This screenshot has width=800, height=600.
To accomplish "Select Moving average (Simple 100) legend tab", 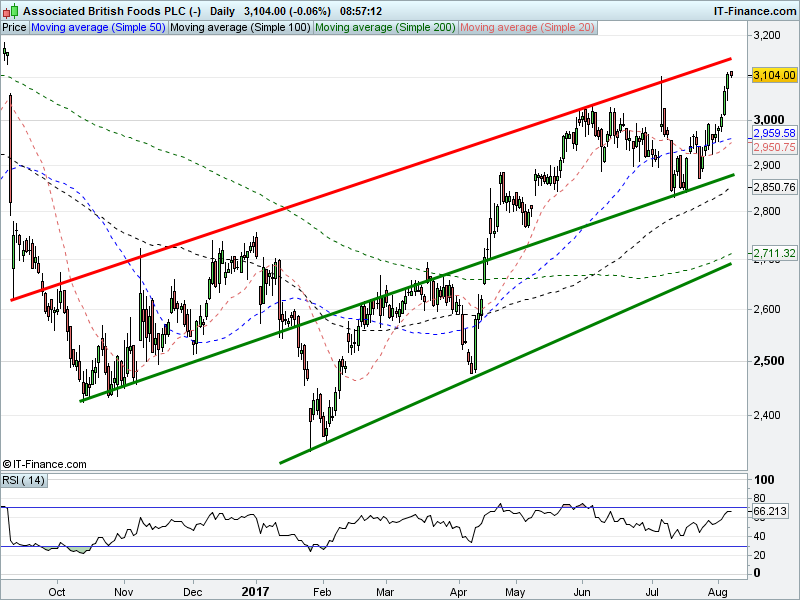I will pos(240,28).
